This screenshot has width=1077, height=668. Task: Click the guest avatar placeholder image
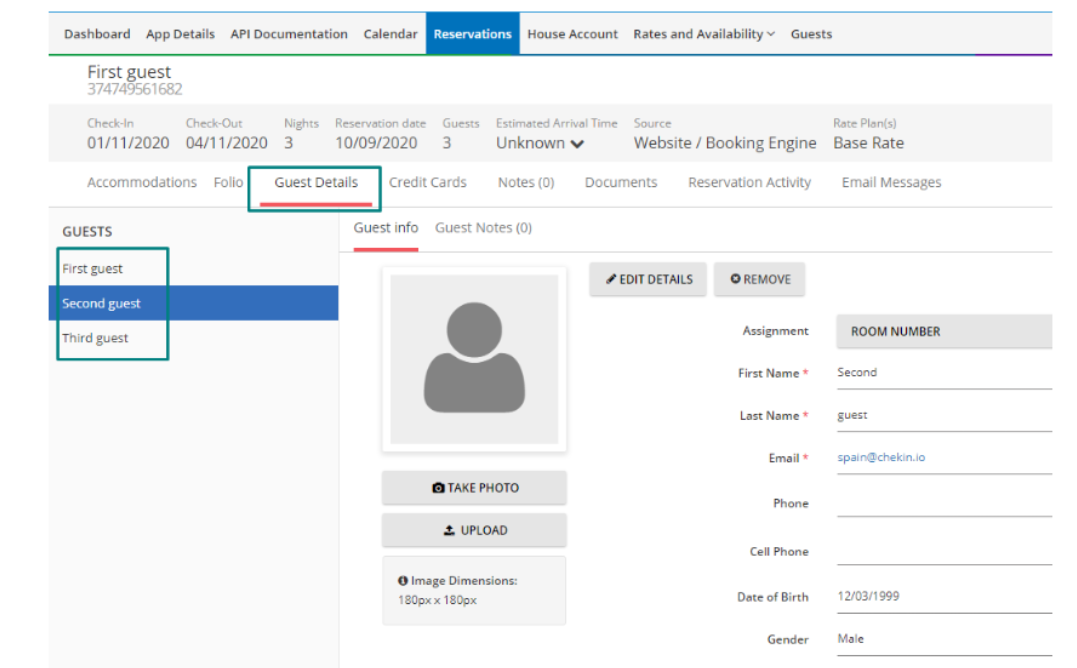[x=474, y=359]
